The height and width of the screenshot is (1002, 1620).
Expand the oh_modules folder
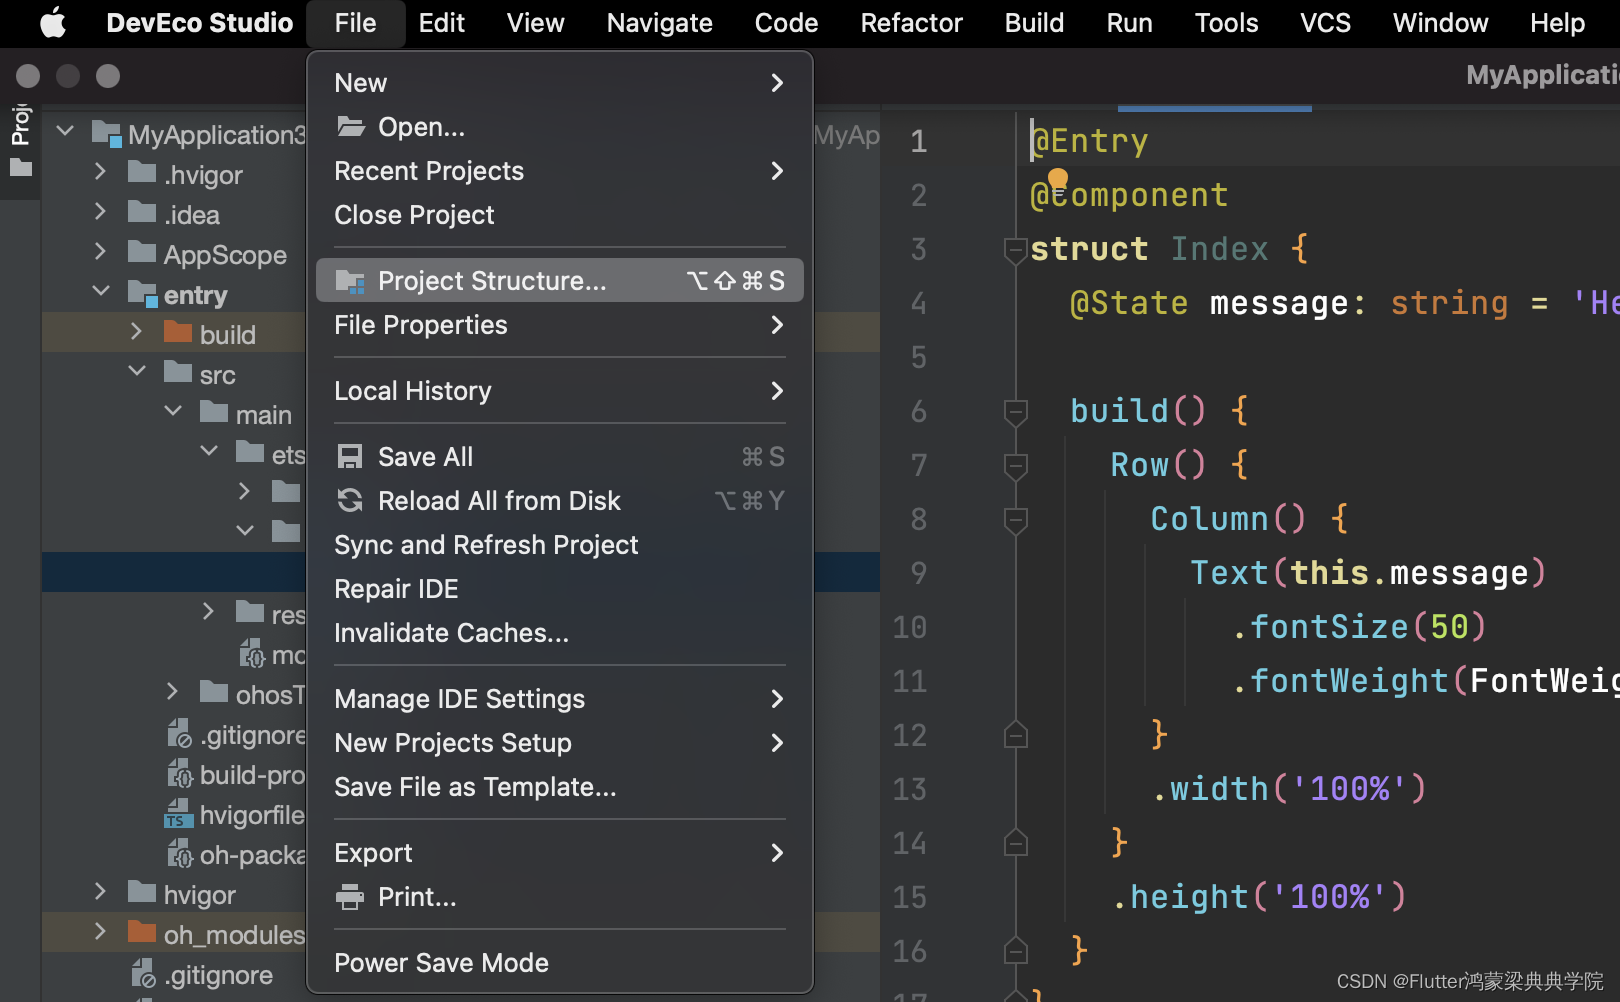[x=100, y=931]
